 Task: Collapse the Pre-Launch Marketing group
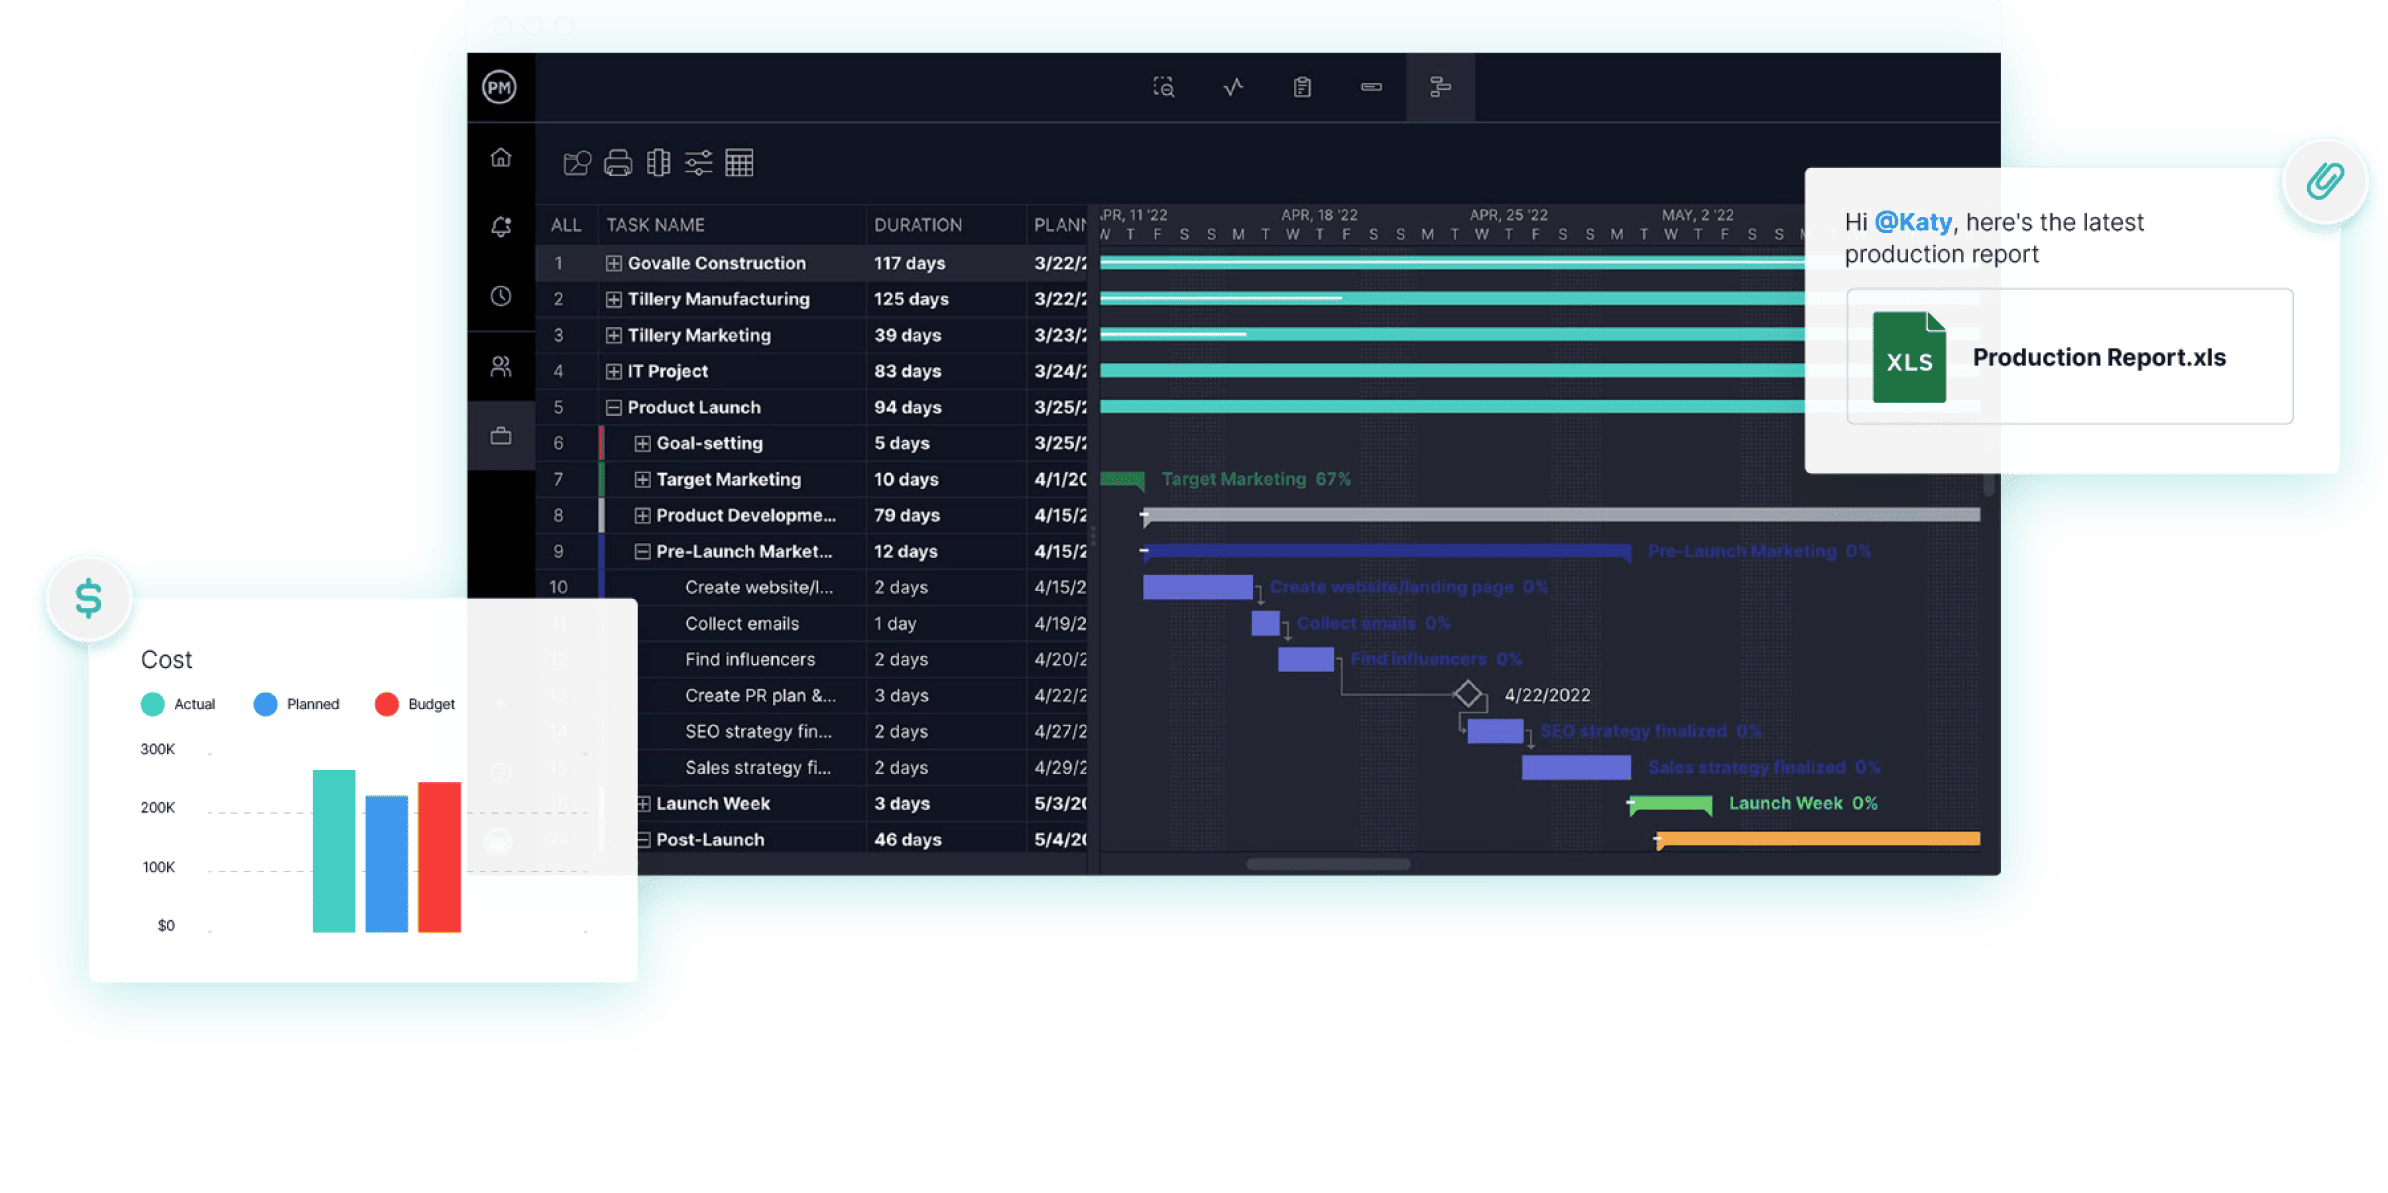coord(642,551)
